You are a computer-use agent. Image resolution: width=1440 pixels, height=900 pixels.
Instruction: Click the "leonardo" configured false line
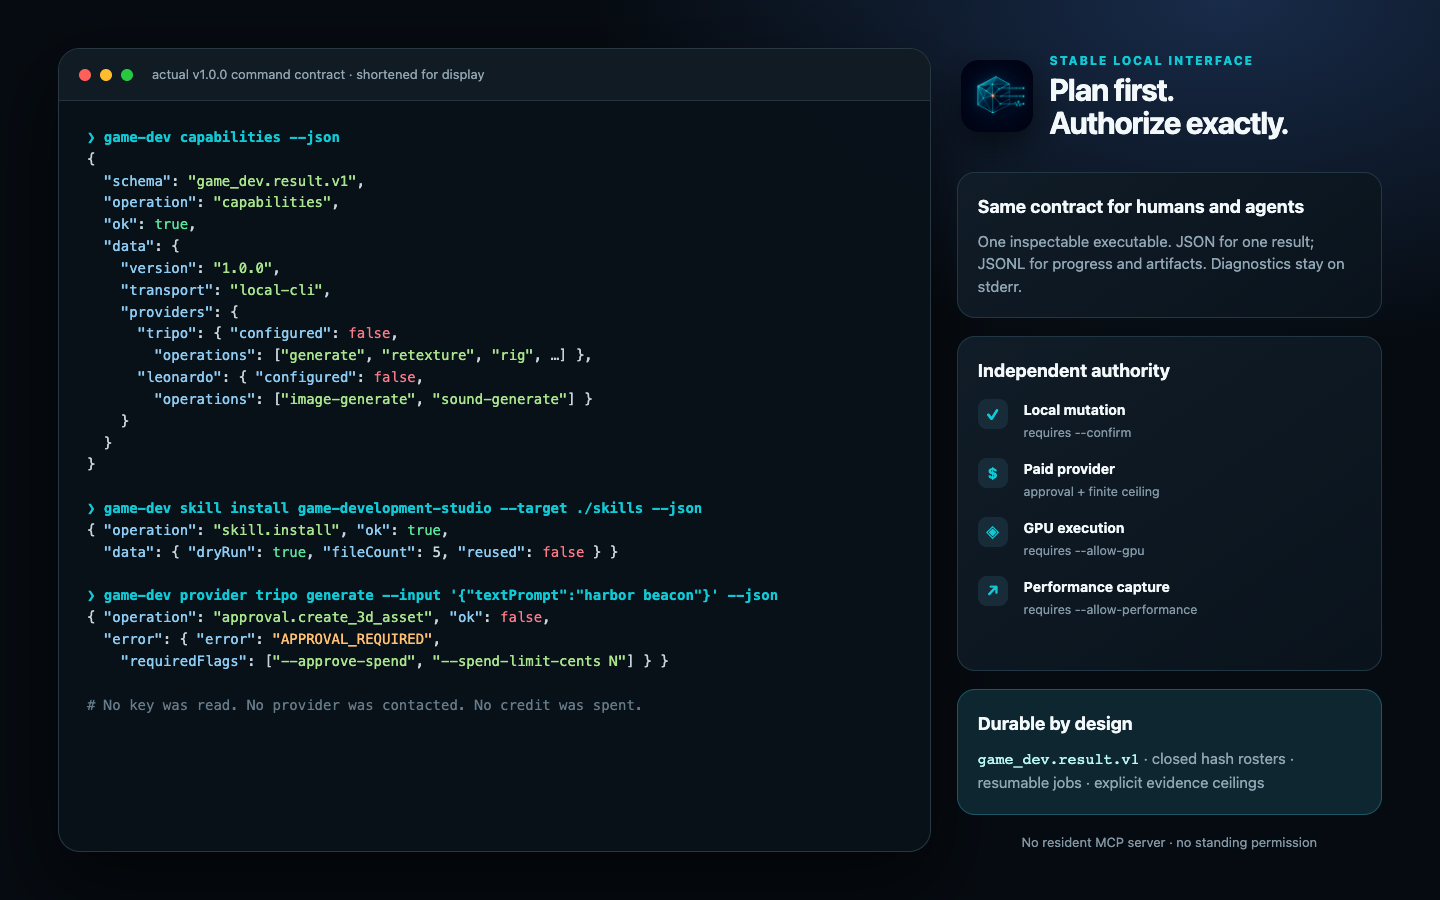coord(280,377)
